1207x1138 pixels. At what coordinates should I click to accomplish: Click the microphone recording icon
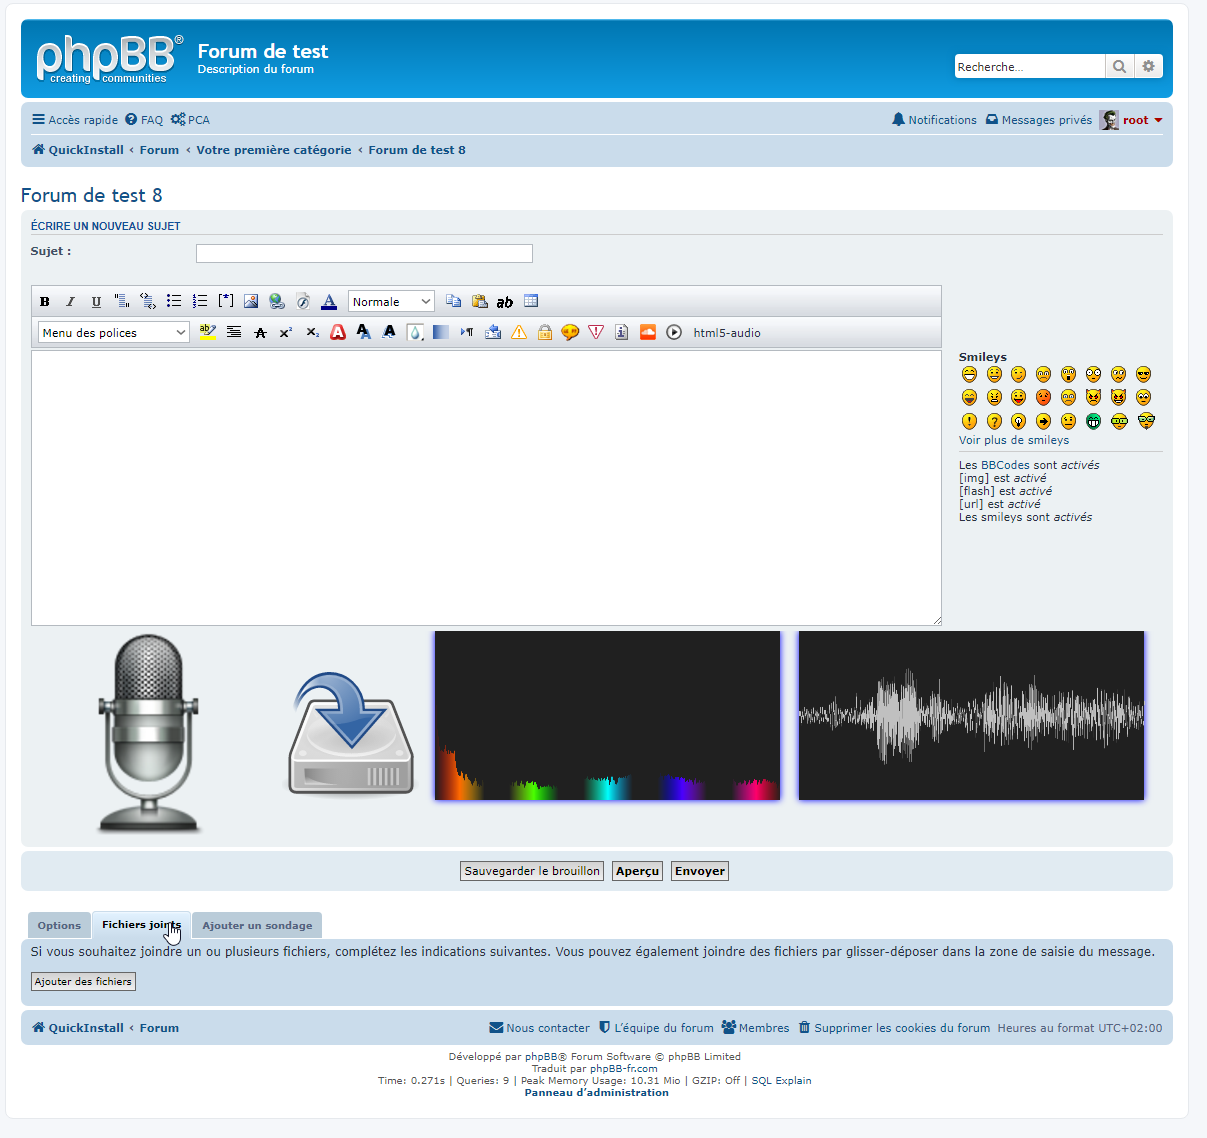click(147, 734)
